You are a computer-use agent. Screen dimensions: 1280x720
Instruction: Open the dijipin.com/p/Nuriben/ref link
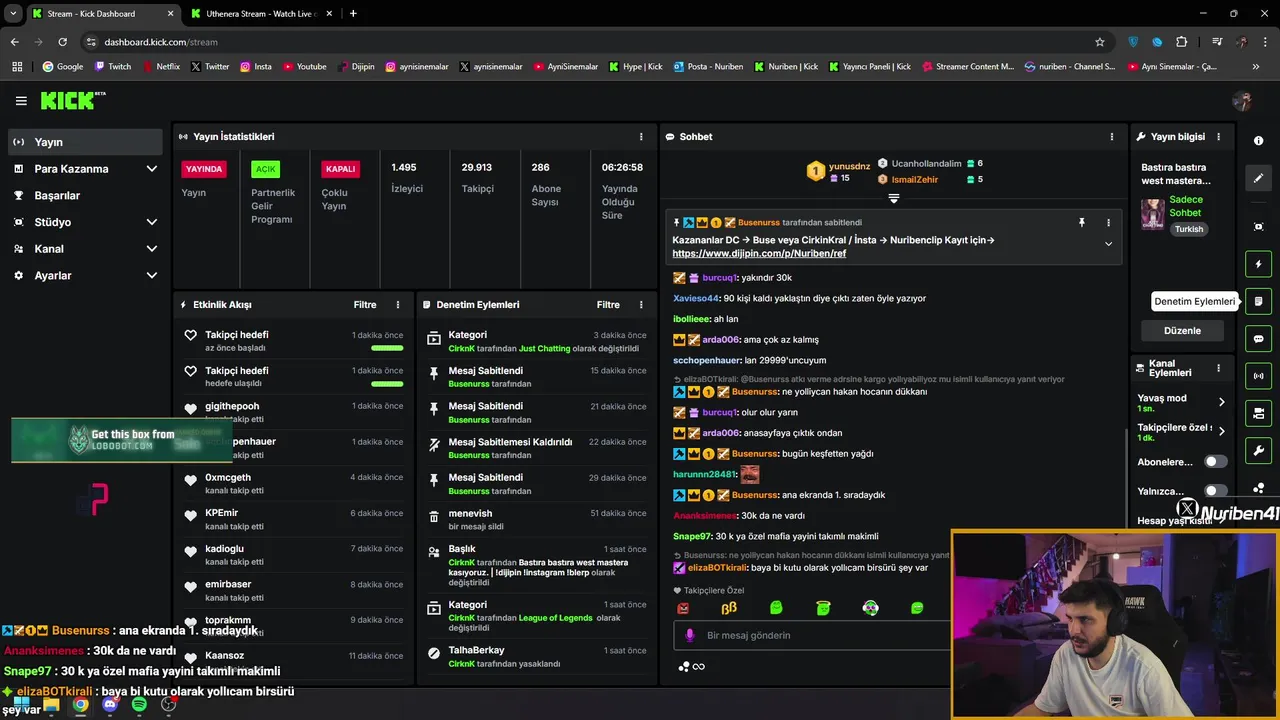[759, 254]
